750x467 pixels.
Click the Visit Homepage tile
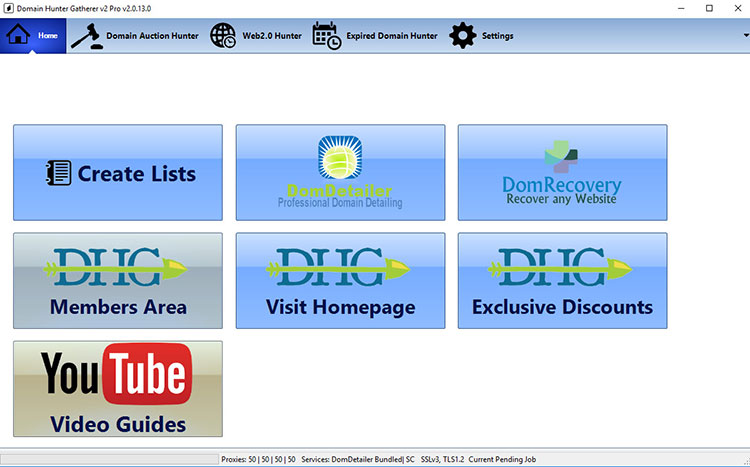[x=340, y=281]
